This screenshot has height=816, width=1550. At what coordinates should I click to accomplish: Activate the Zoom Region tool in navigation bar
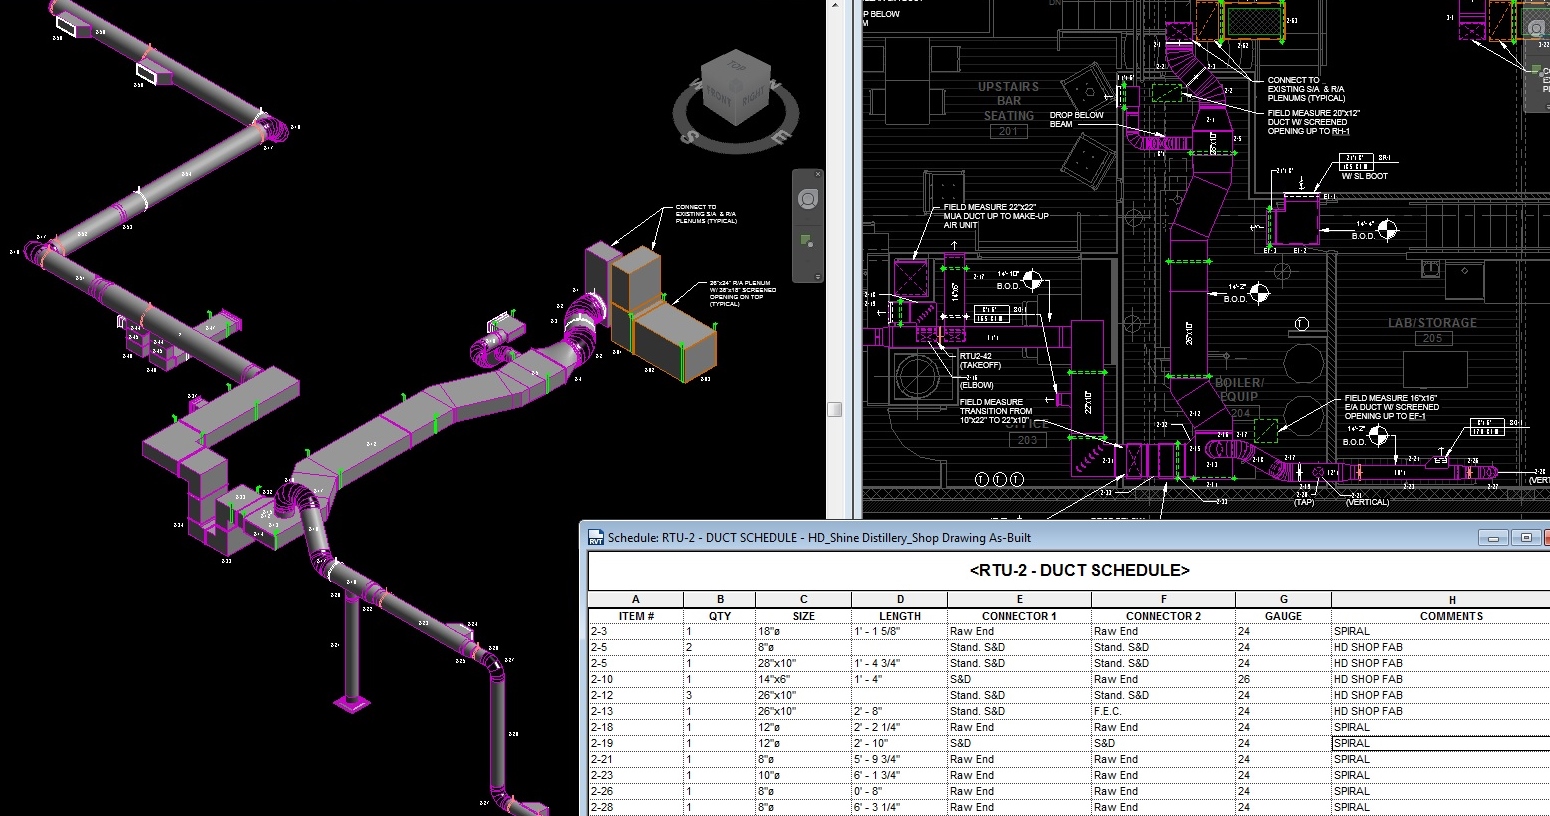point(806,241)
